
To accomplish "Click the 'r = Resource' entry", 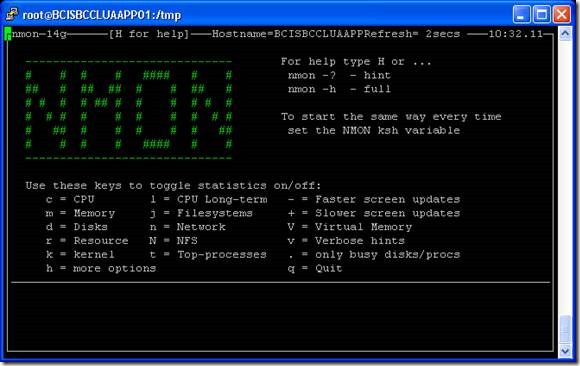I will (87, 241).
